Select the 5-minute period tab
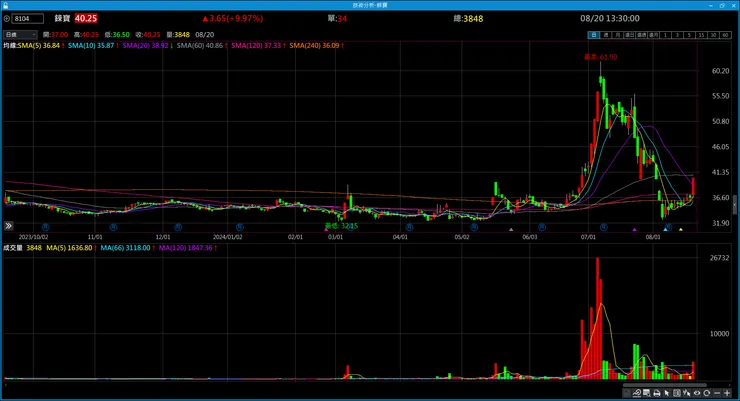This screenshot has width=740, height=401. tap(689, 35)
